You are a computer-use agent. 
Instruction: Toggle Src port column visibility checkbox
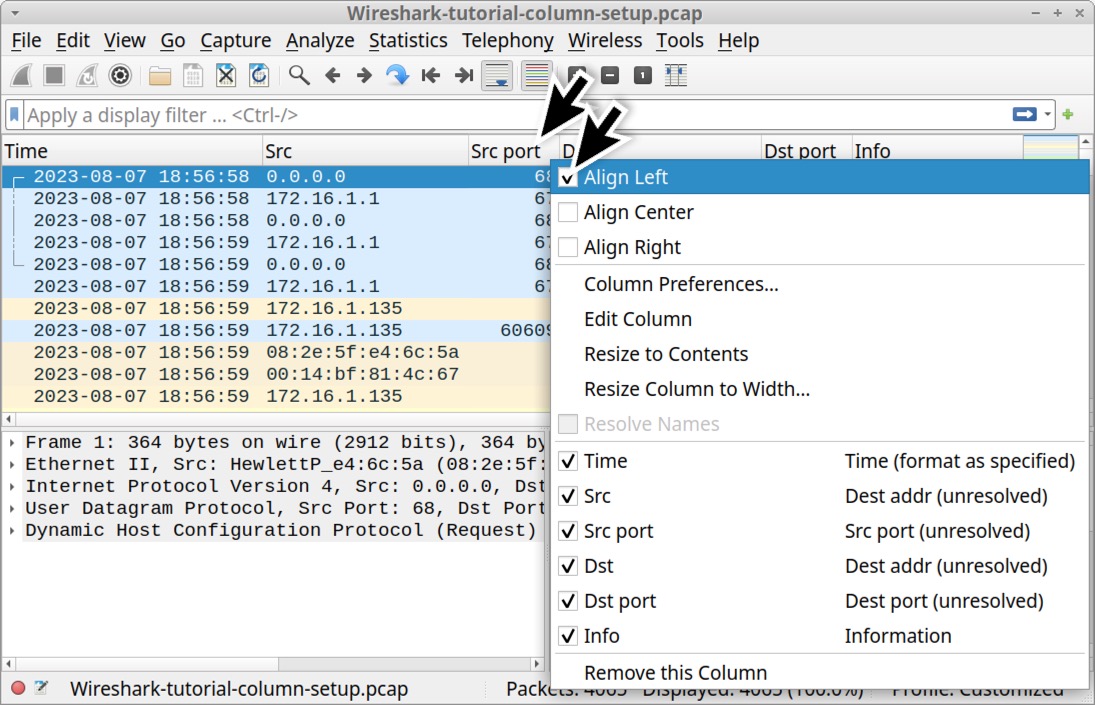(x=568, y=531)
